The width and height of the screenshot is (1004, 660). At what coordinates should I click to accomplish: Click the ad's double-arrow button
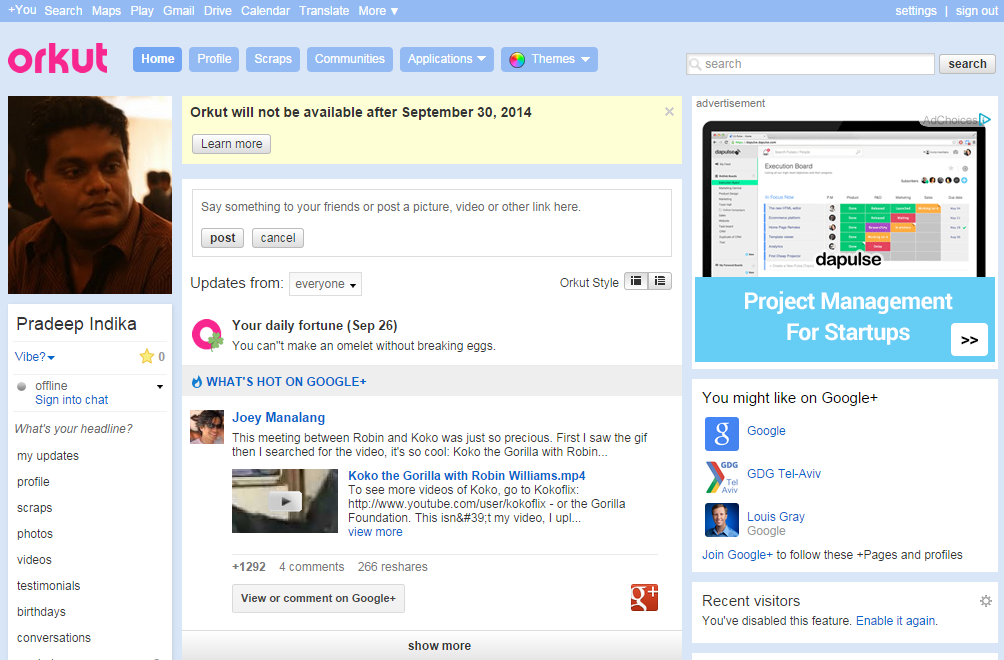tap(969, 340)
